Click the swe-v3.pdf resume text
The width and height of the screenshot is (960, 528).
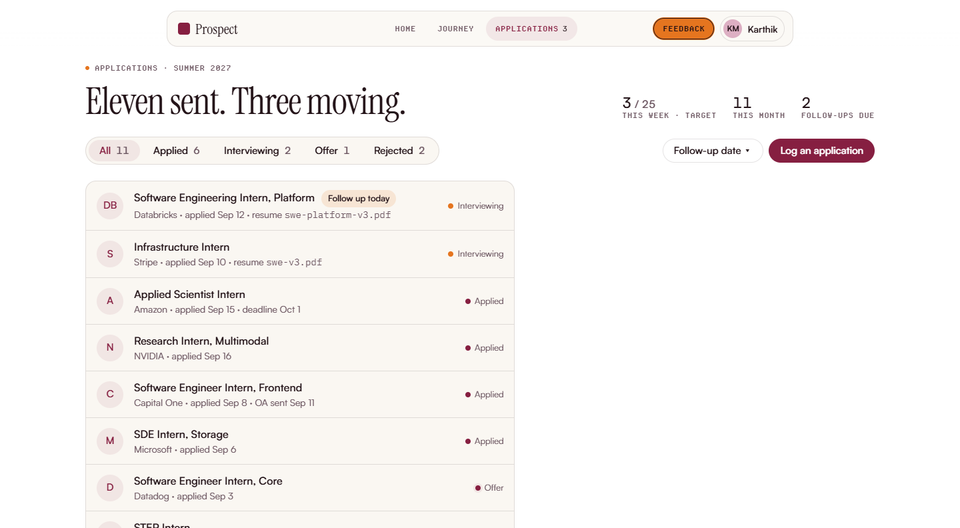294,262
